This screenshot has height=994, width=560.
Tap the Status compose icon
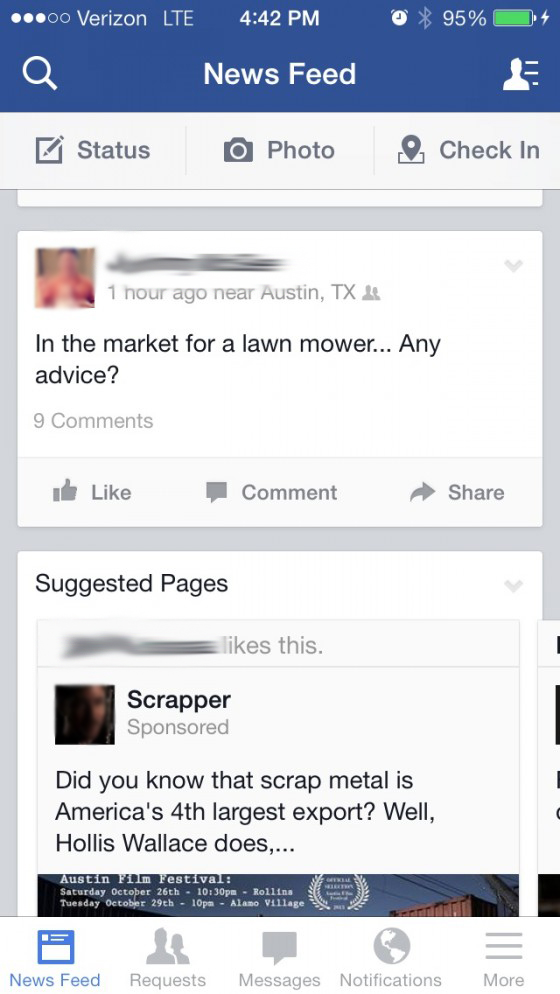(x=49, y=150)
